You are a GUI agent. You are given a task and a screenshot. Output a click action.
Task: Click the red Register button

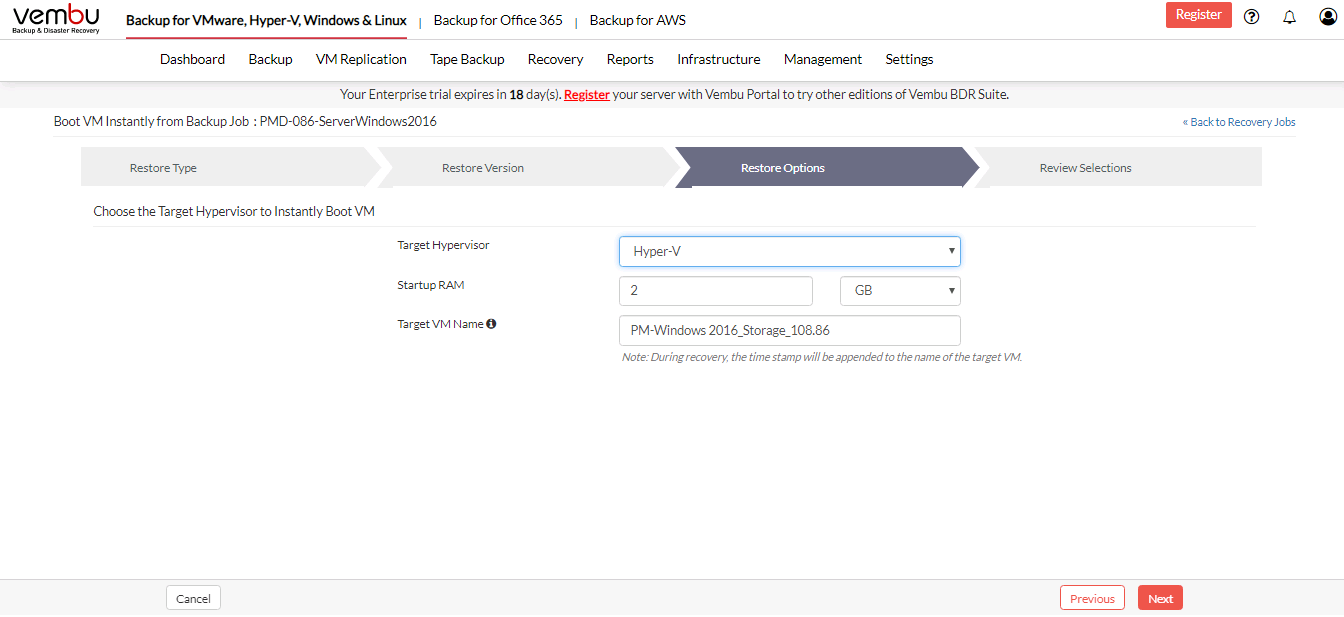[1199, 15]
